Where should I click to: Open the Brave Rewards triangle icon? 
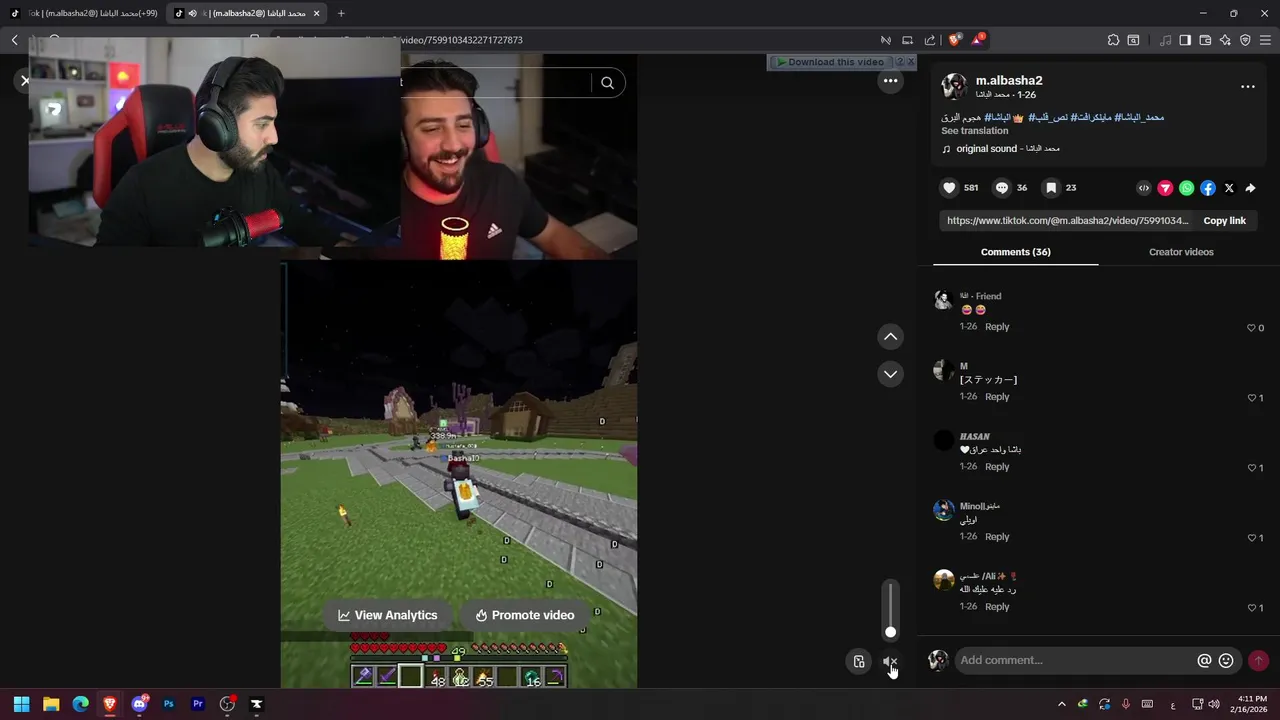tap(977, 40)
